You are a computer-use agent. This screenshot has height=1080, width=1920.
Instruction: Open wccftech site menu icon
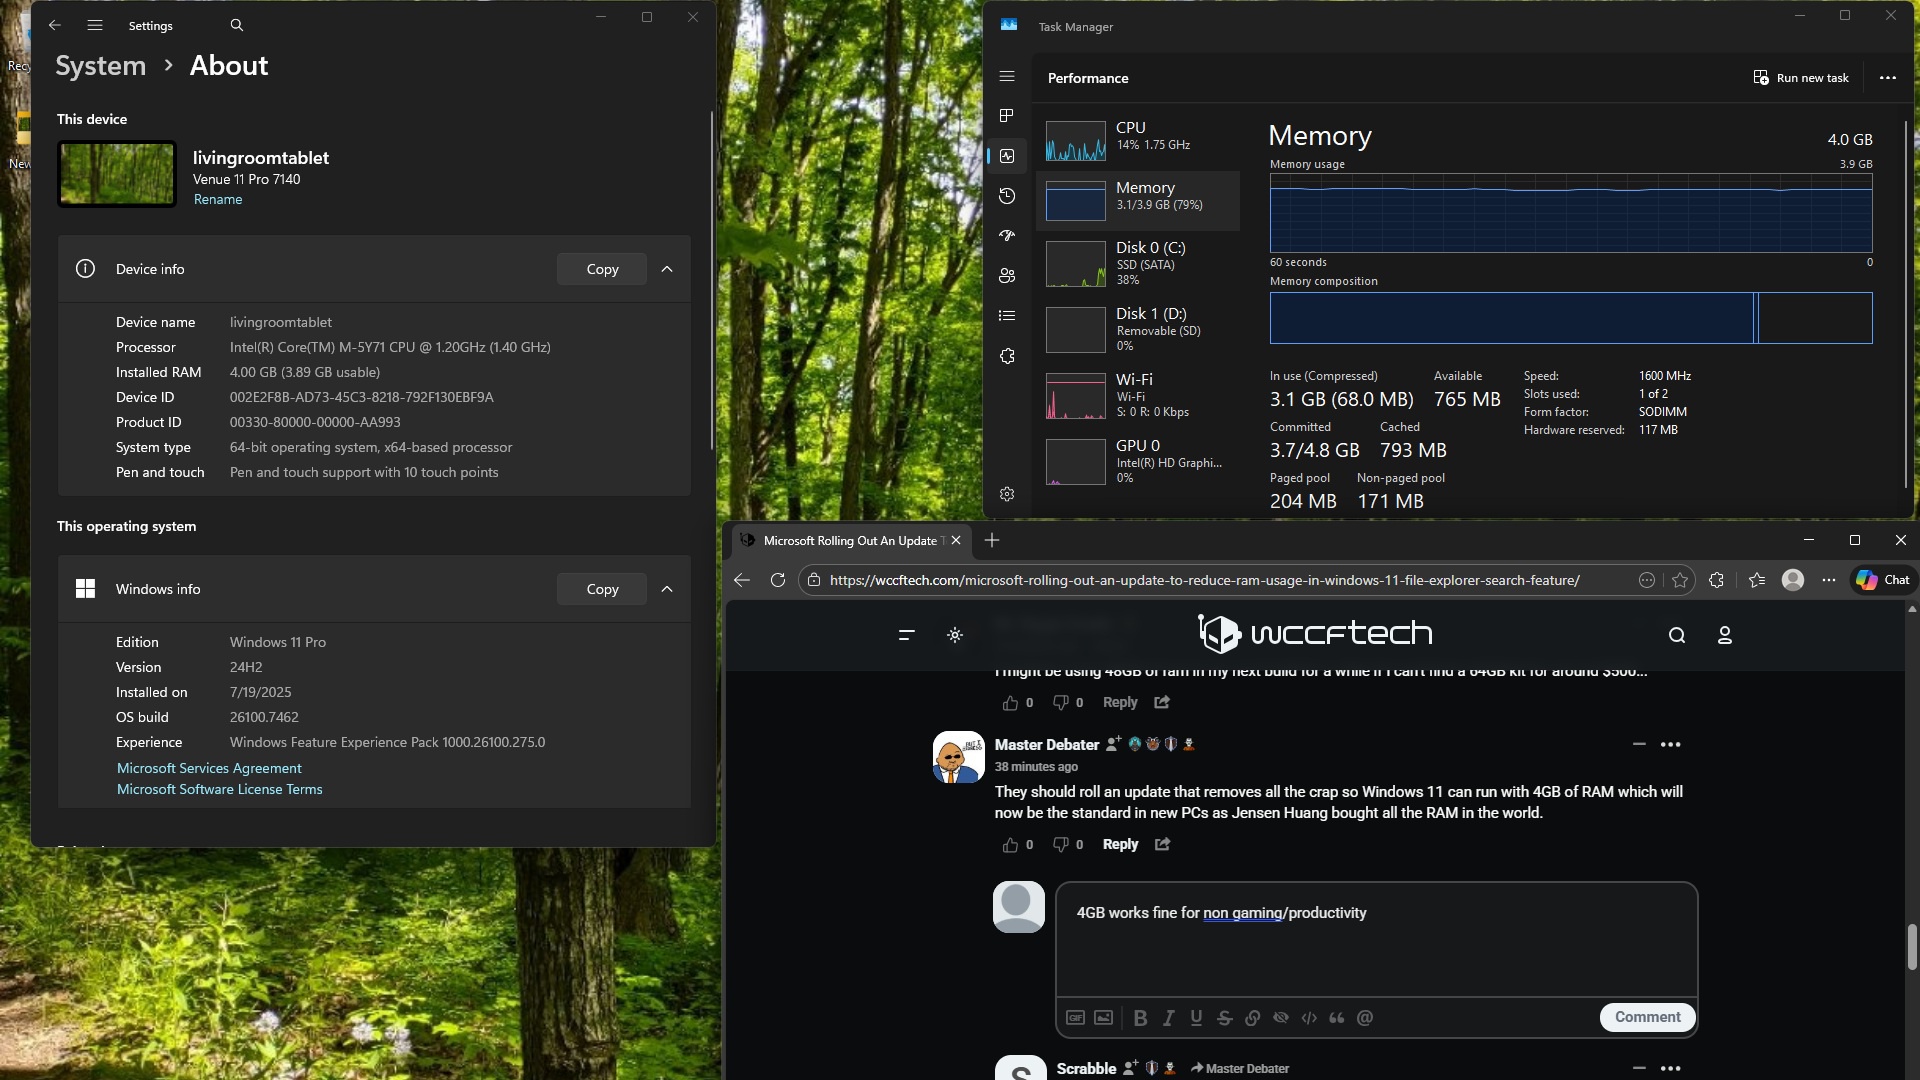[x=906, y=635]
